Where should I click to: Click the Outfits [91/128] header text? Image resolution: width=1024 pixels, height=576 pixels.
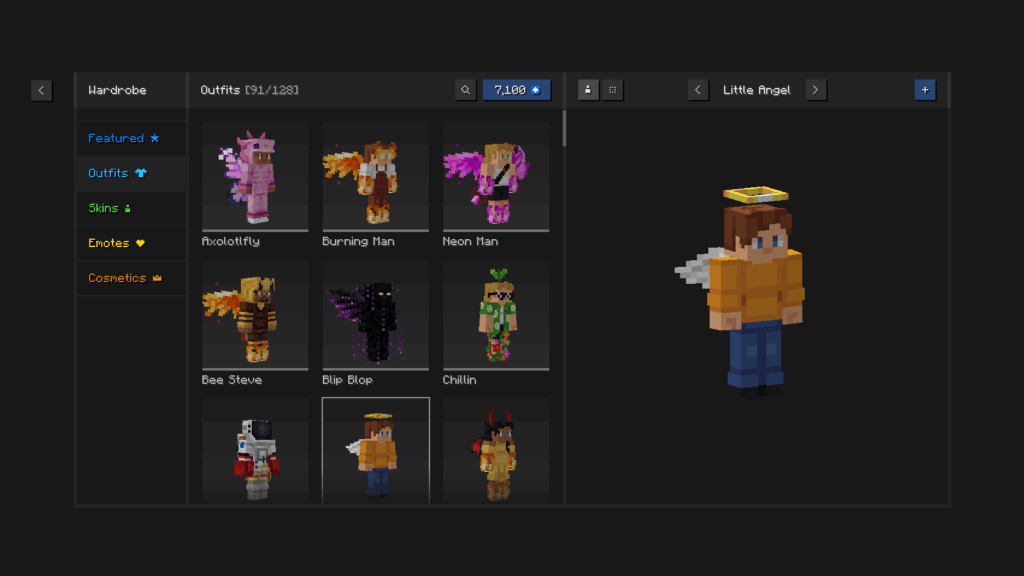(249, 90)
